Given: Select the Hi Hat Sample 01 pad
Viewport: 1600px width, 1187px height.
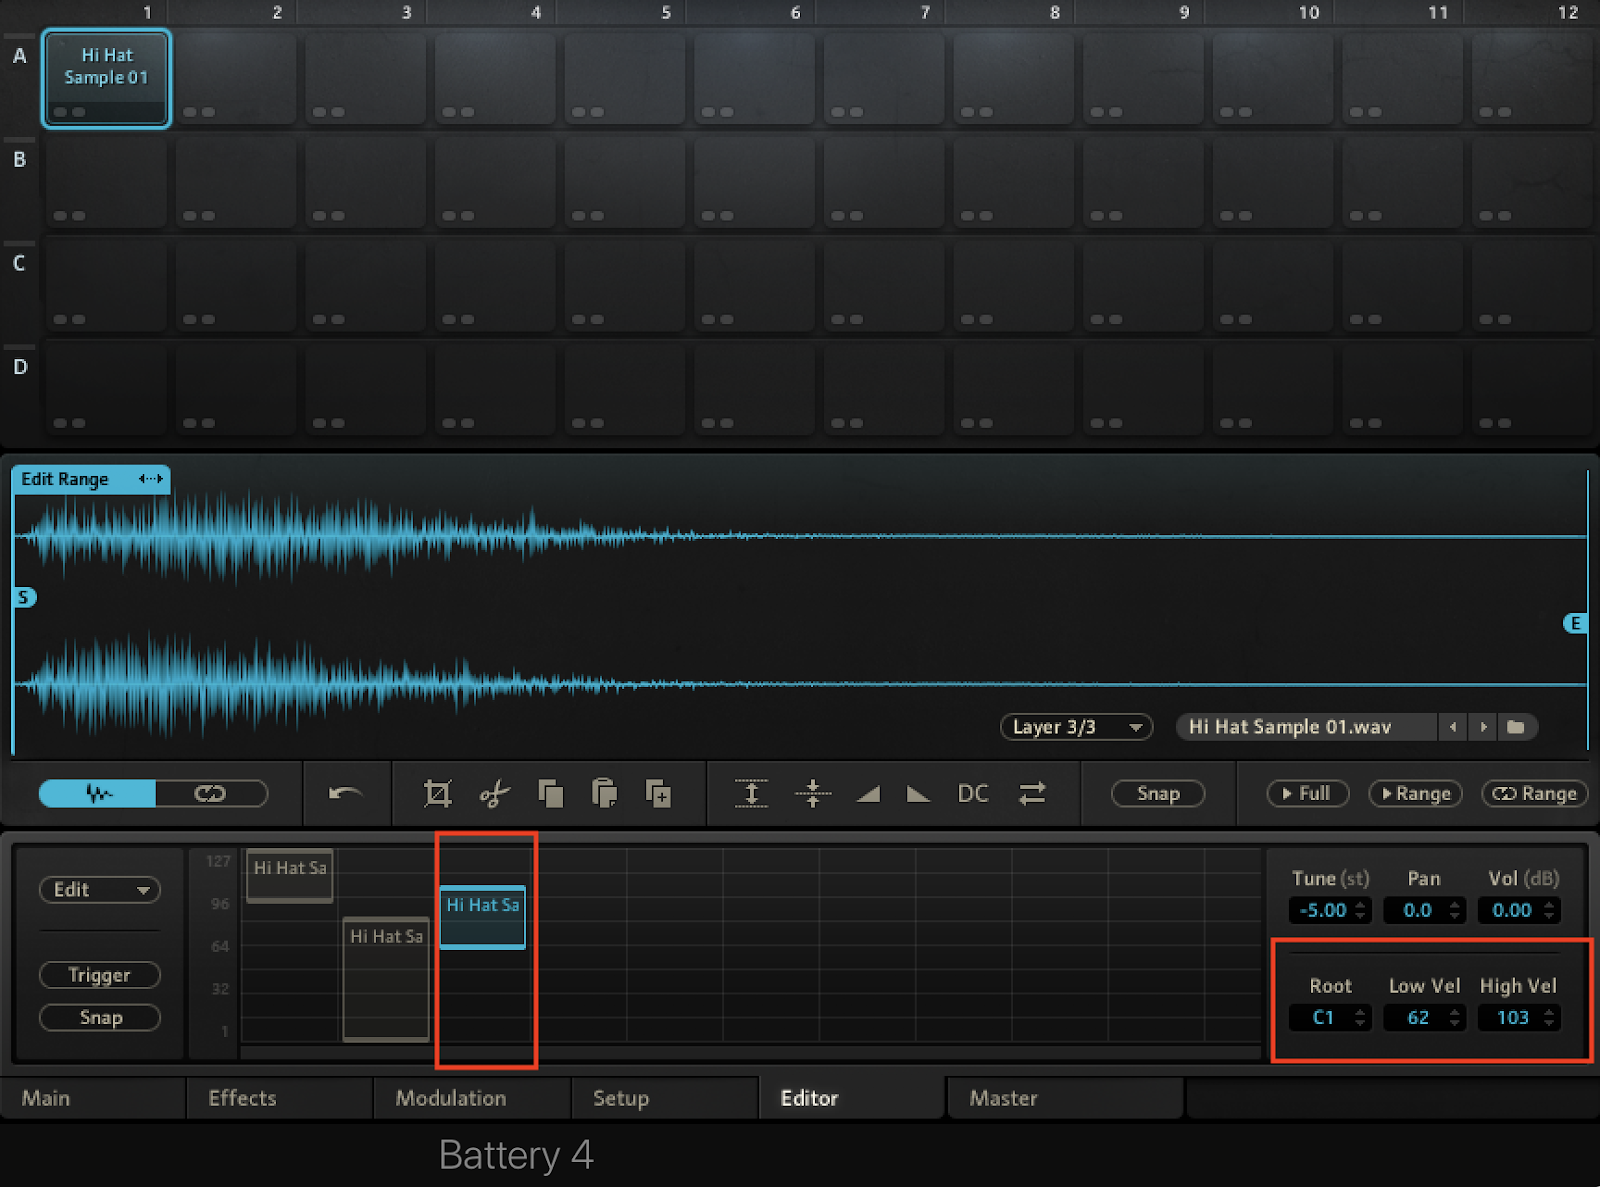Looking at the screenshot, I should click(106, 78).
